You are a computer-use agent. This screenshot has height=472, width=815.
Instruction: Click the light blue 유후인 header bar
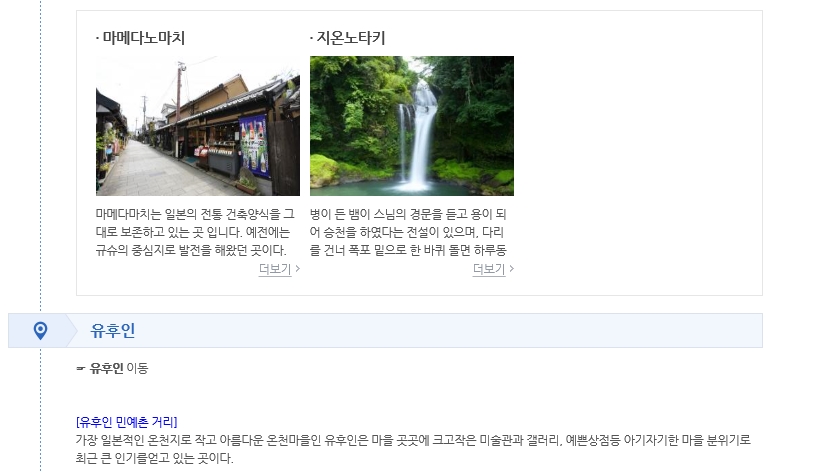pyautogui.click(x=385, y=331)
